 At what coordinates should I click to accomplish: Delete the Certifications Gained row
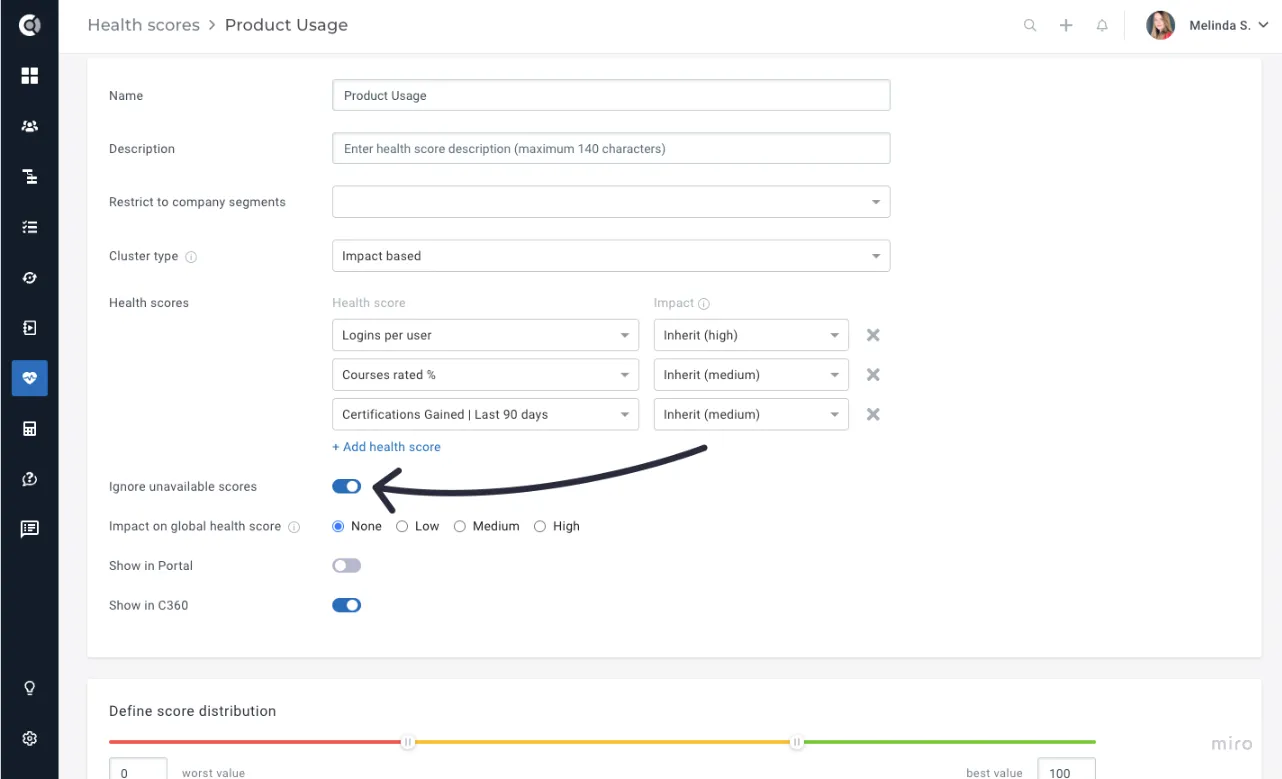(873, 414)
